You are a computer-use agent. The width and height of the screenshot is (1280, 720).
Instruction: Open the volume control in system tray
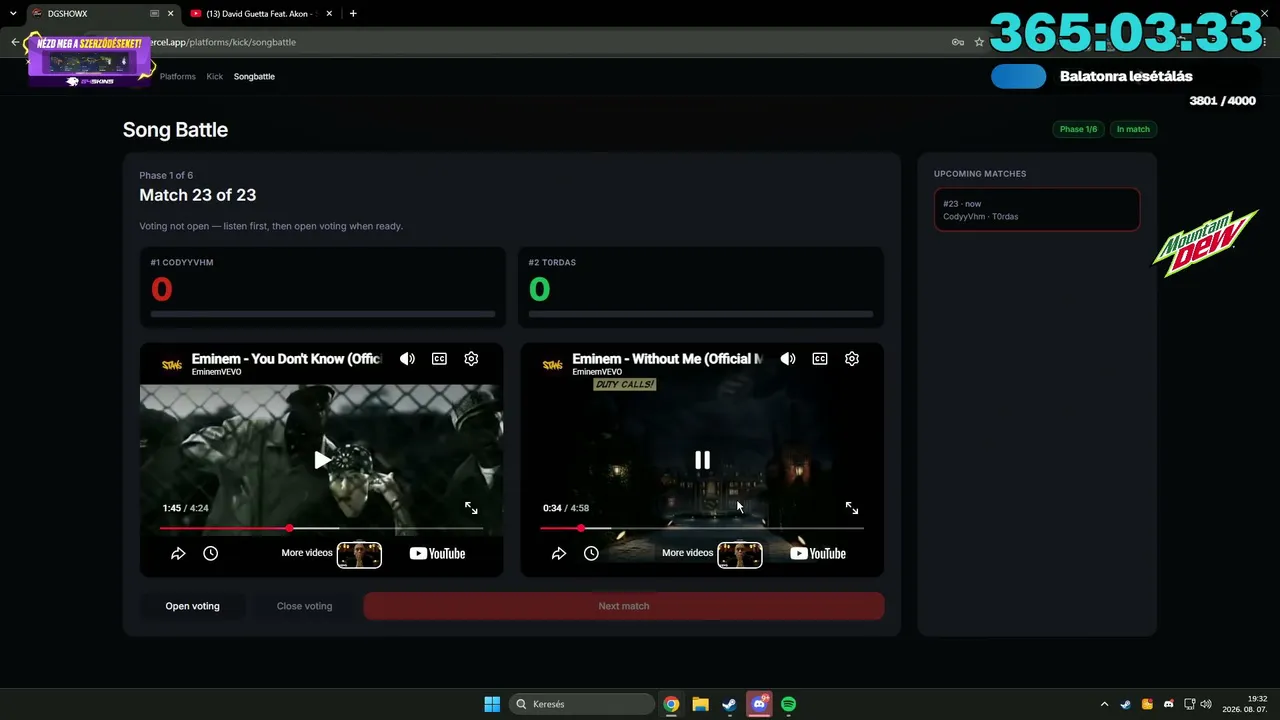(1206, 704)
